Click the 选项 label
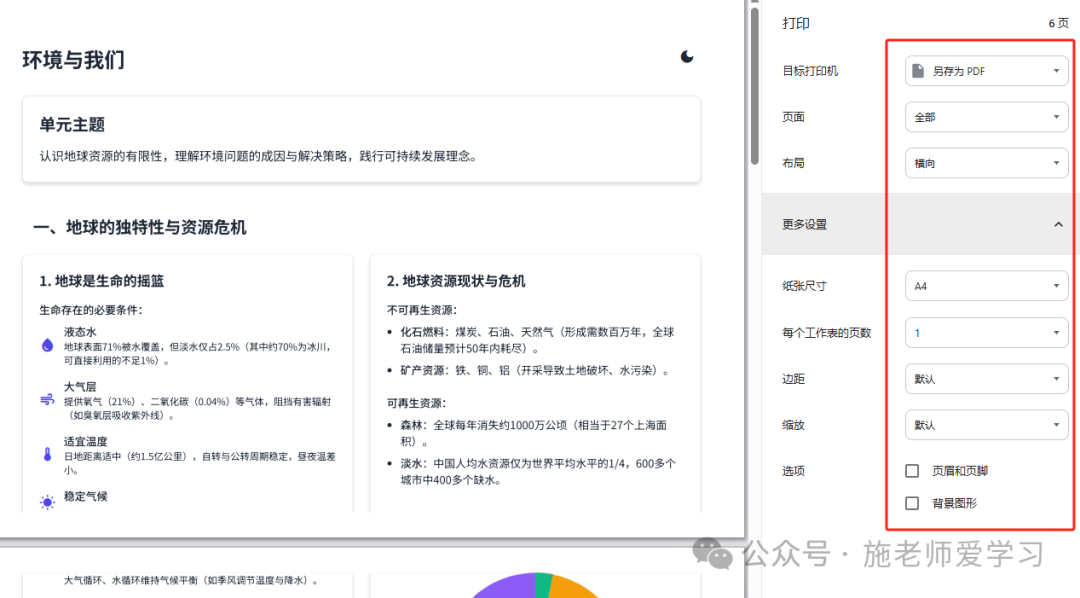This screenshot has height=598, width=1080. click(793, 471)
